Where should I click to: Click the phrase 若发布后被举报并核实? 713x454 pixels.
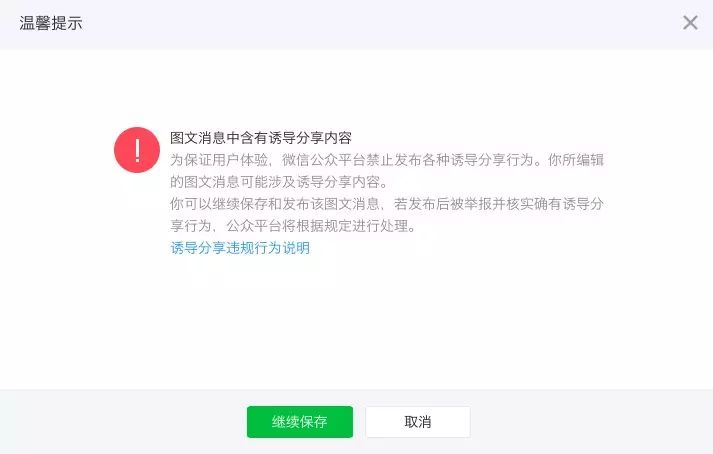click(463, 204)
